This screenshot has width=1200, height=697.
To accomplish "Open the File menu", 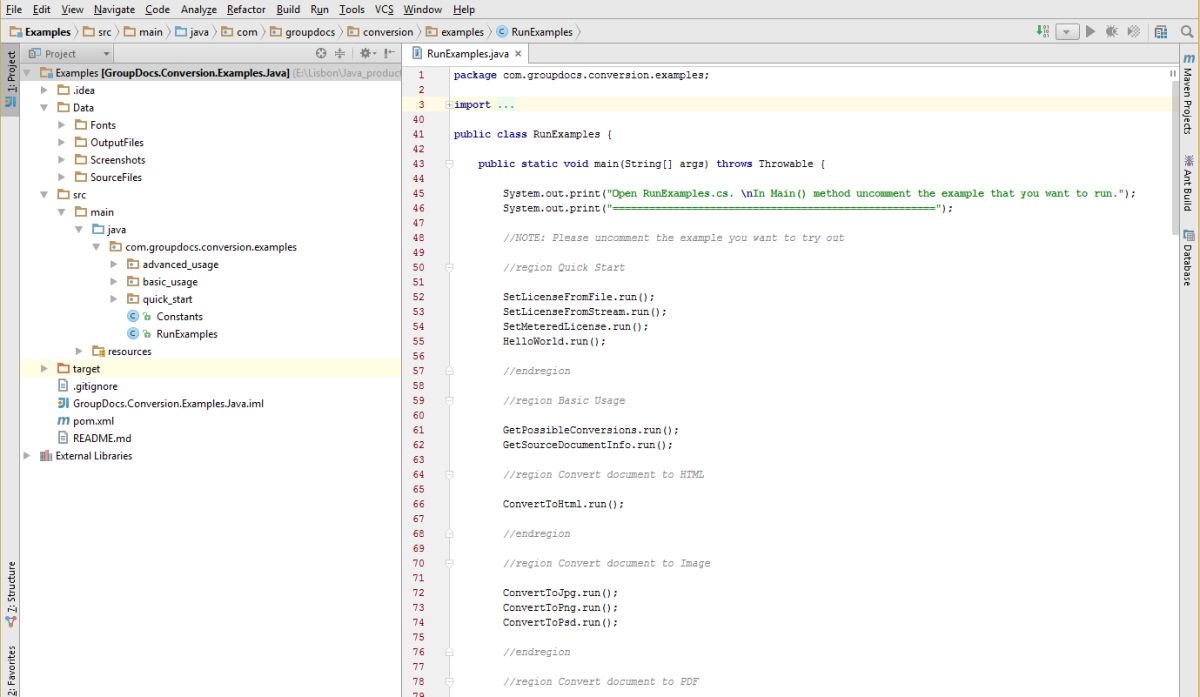I will tap(14, 9).
